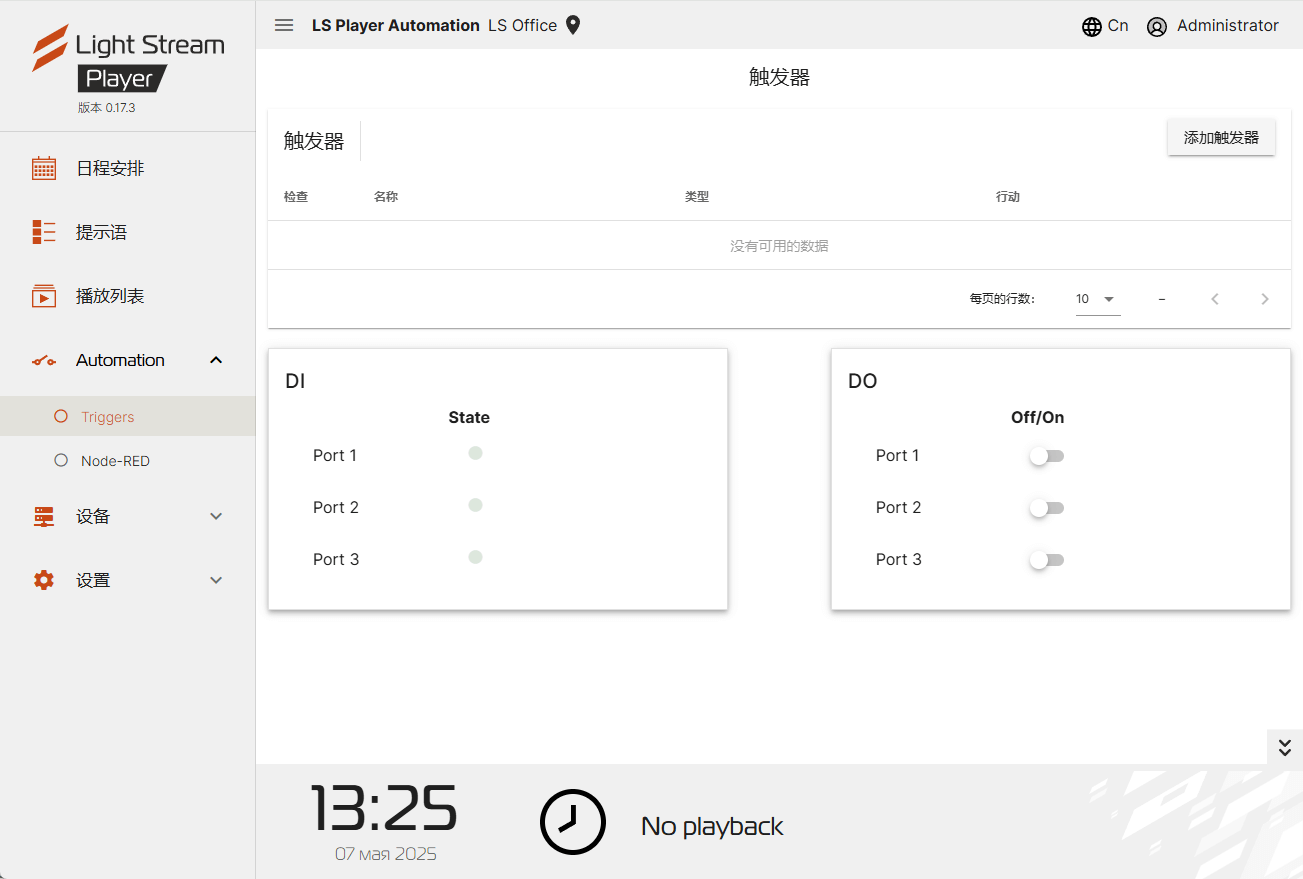The height and width of the screenshot is (879, 1303).
Task: Click the State header in DI card
Action: click(469, 417)
